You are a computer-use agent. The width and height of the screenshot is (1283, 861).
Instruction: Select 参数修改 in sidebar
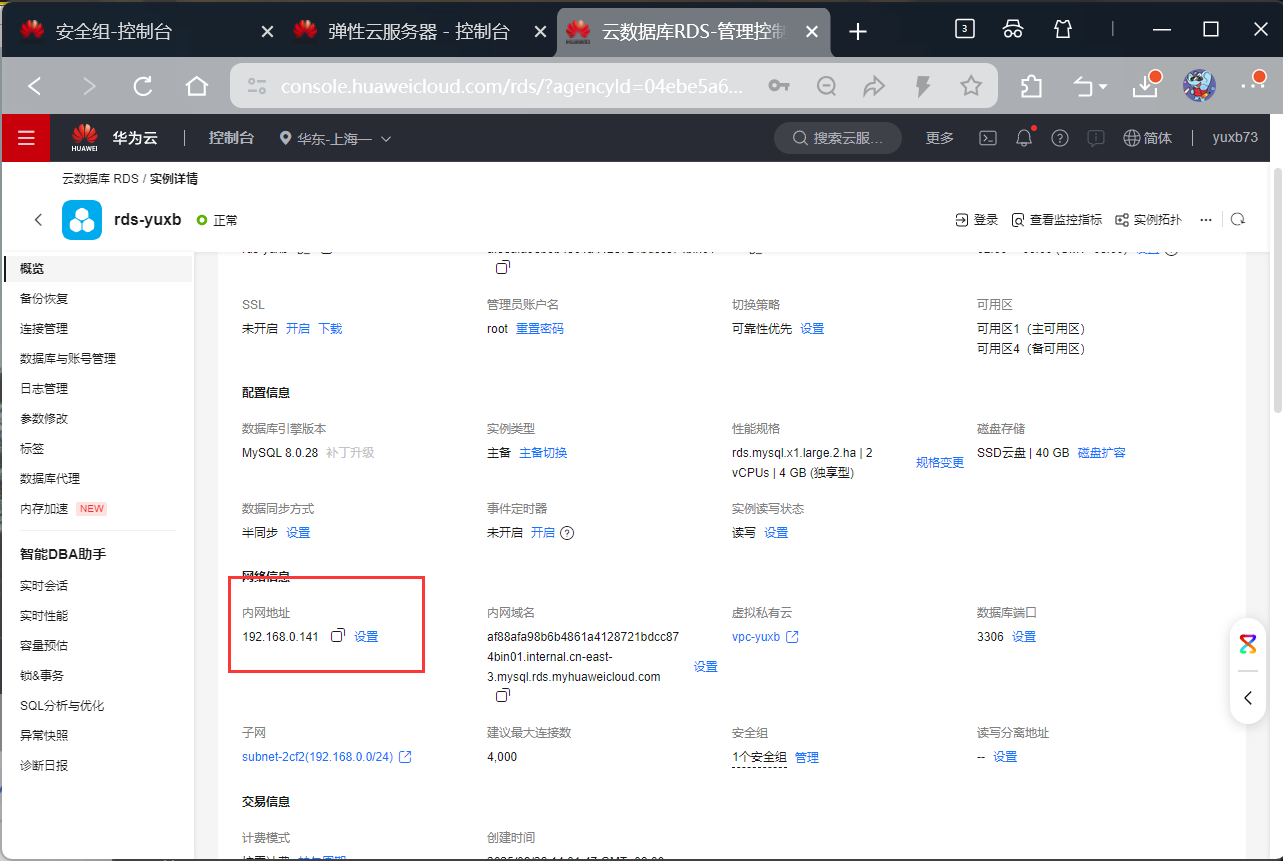(x=44, y=418)
